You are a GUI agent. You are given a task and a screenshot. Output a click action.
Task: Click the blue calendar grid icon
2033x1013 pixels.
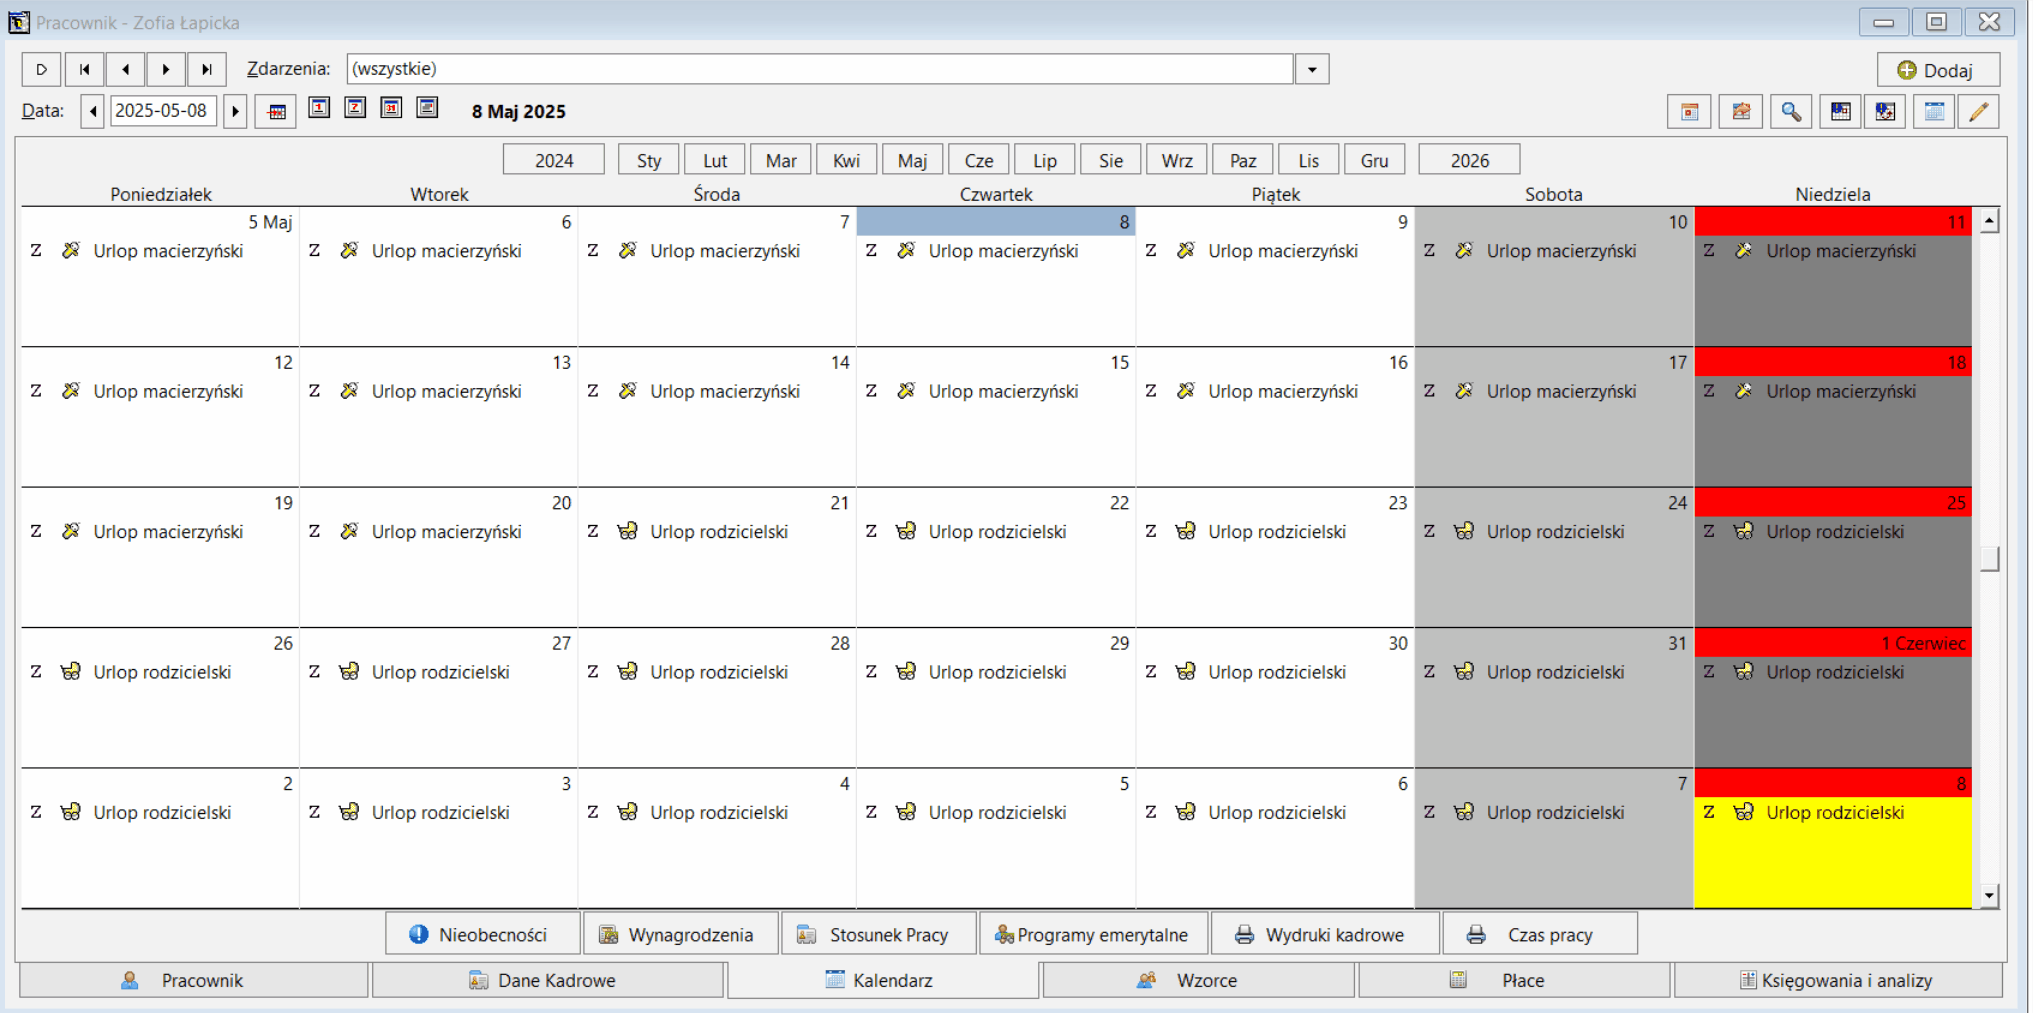click(1934, 112)
